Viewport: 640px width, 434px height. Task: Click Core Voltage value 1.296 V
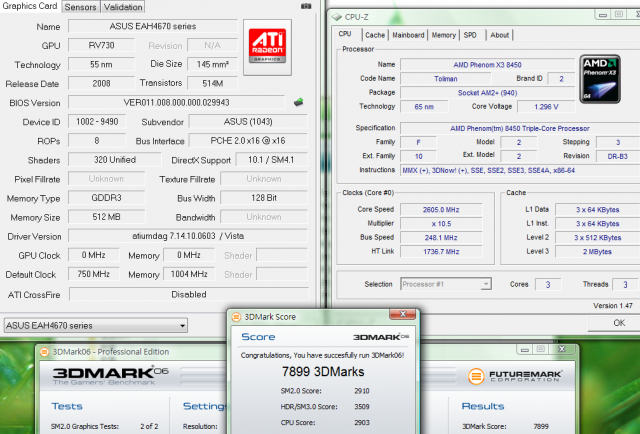546,107
